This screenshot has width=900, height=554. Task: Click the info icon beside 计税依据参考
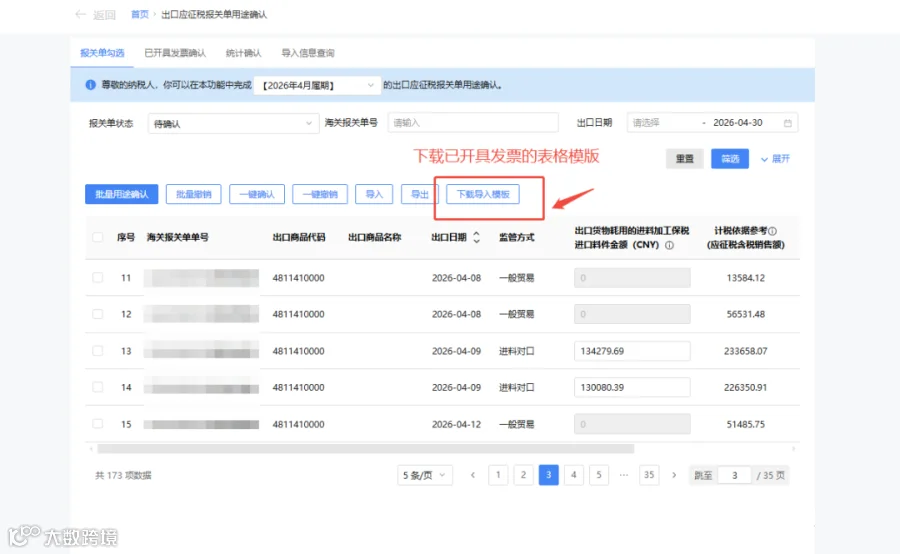(773, 231)
